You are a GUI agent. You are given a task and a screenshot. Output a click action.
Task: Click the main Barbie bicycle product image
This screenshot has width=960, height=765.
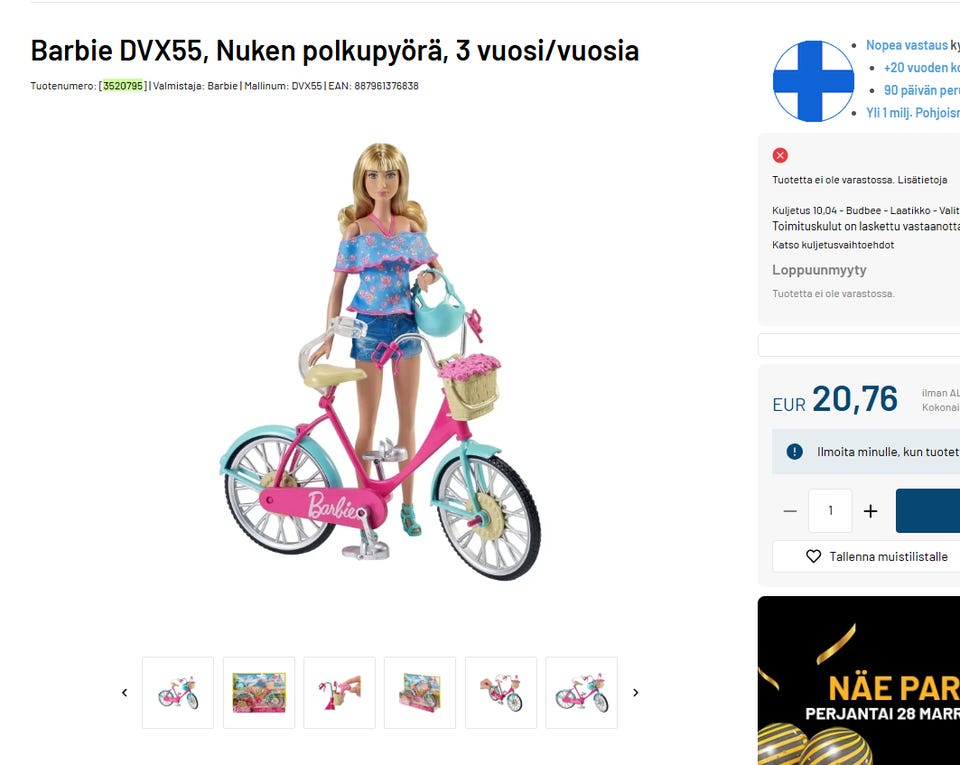pos(380,362)
